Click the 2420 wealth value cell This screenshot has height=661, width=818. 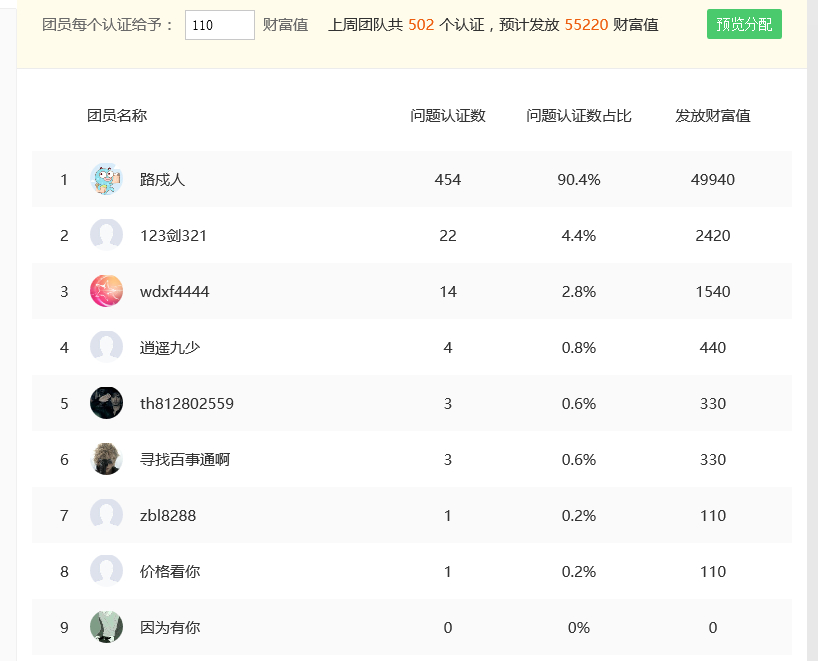(x=713, y=235)
